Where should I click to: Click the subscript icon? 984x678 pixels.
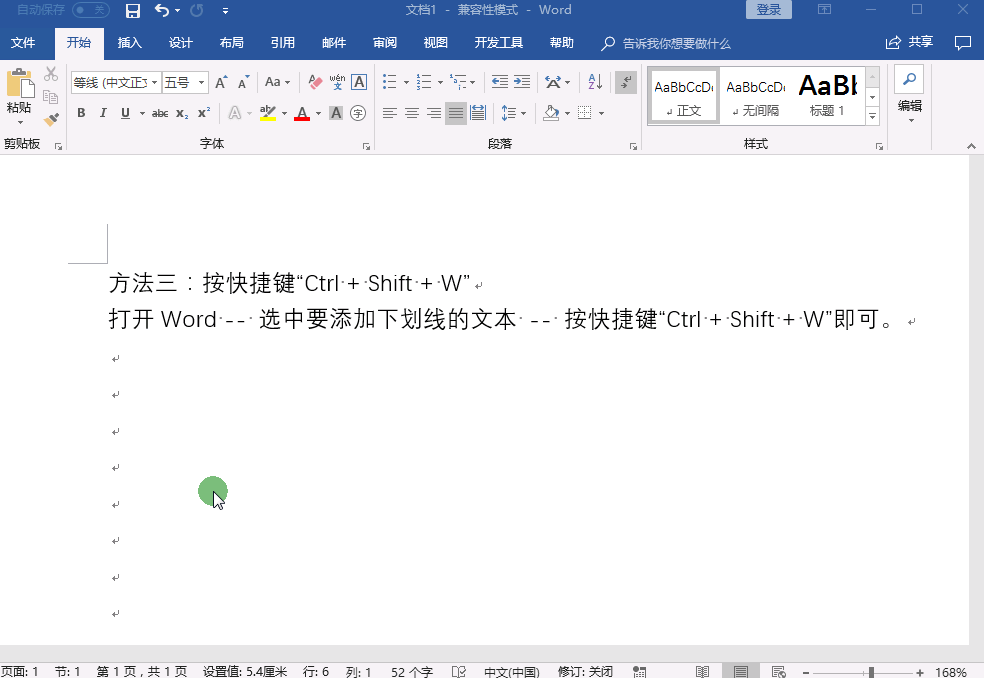[181, 112]
